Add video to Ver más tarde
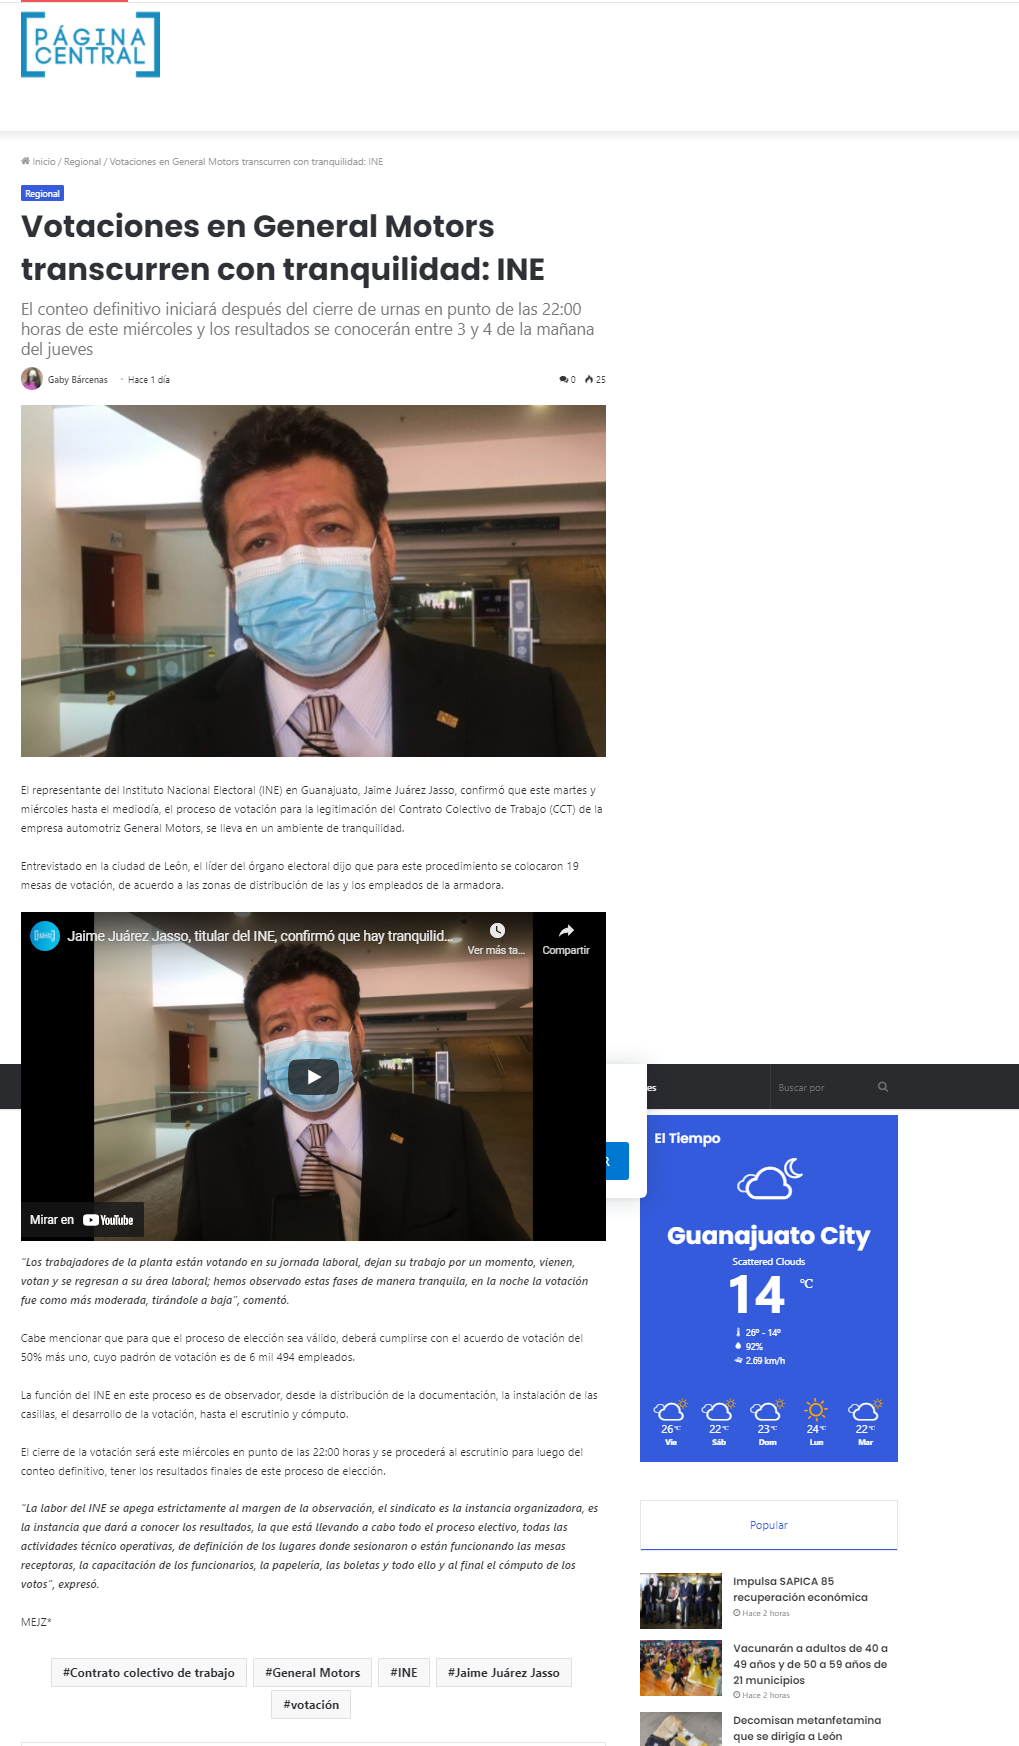Viewport: 1019px width, 1746px height. [496, 938]
